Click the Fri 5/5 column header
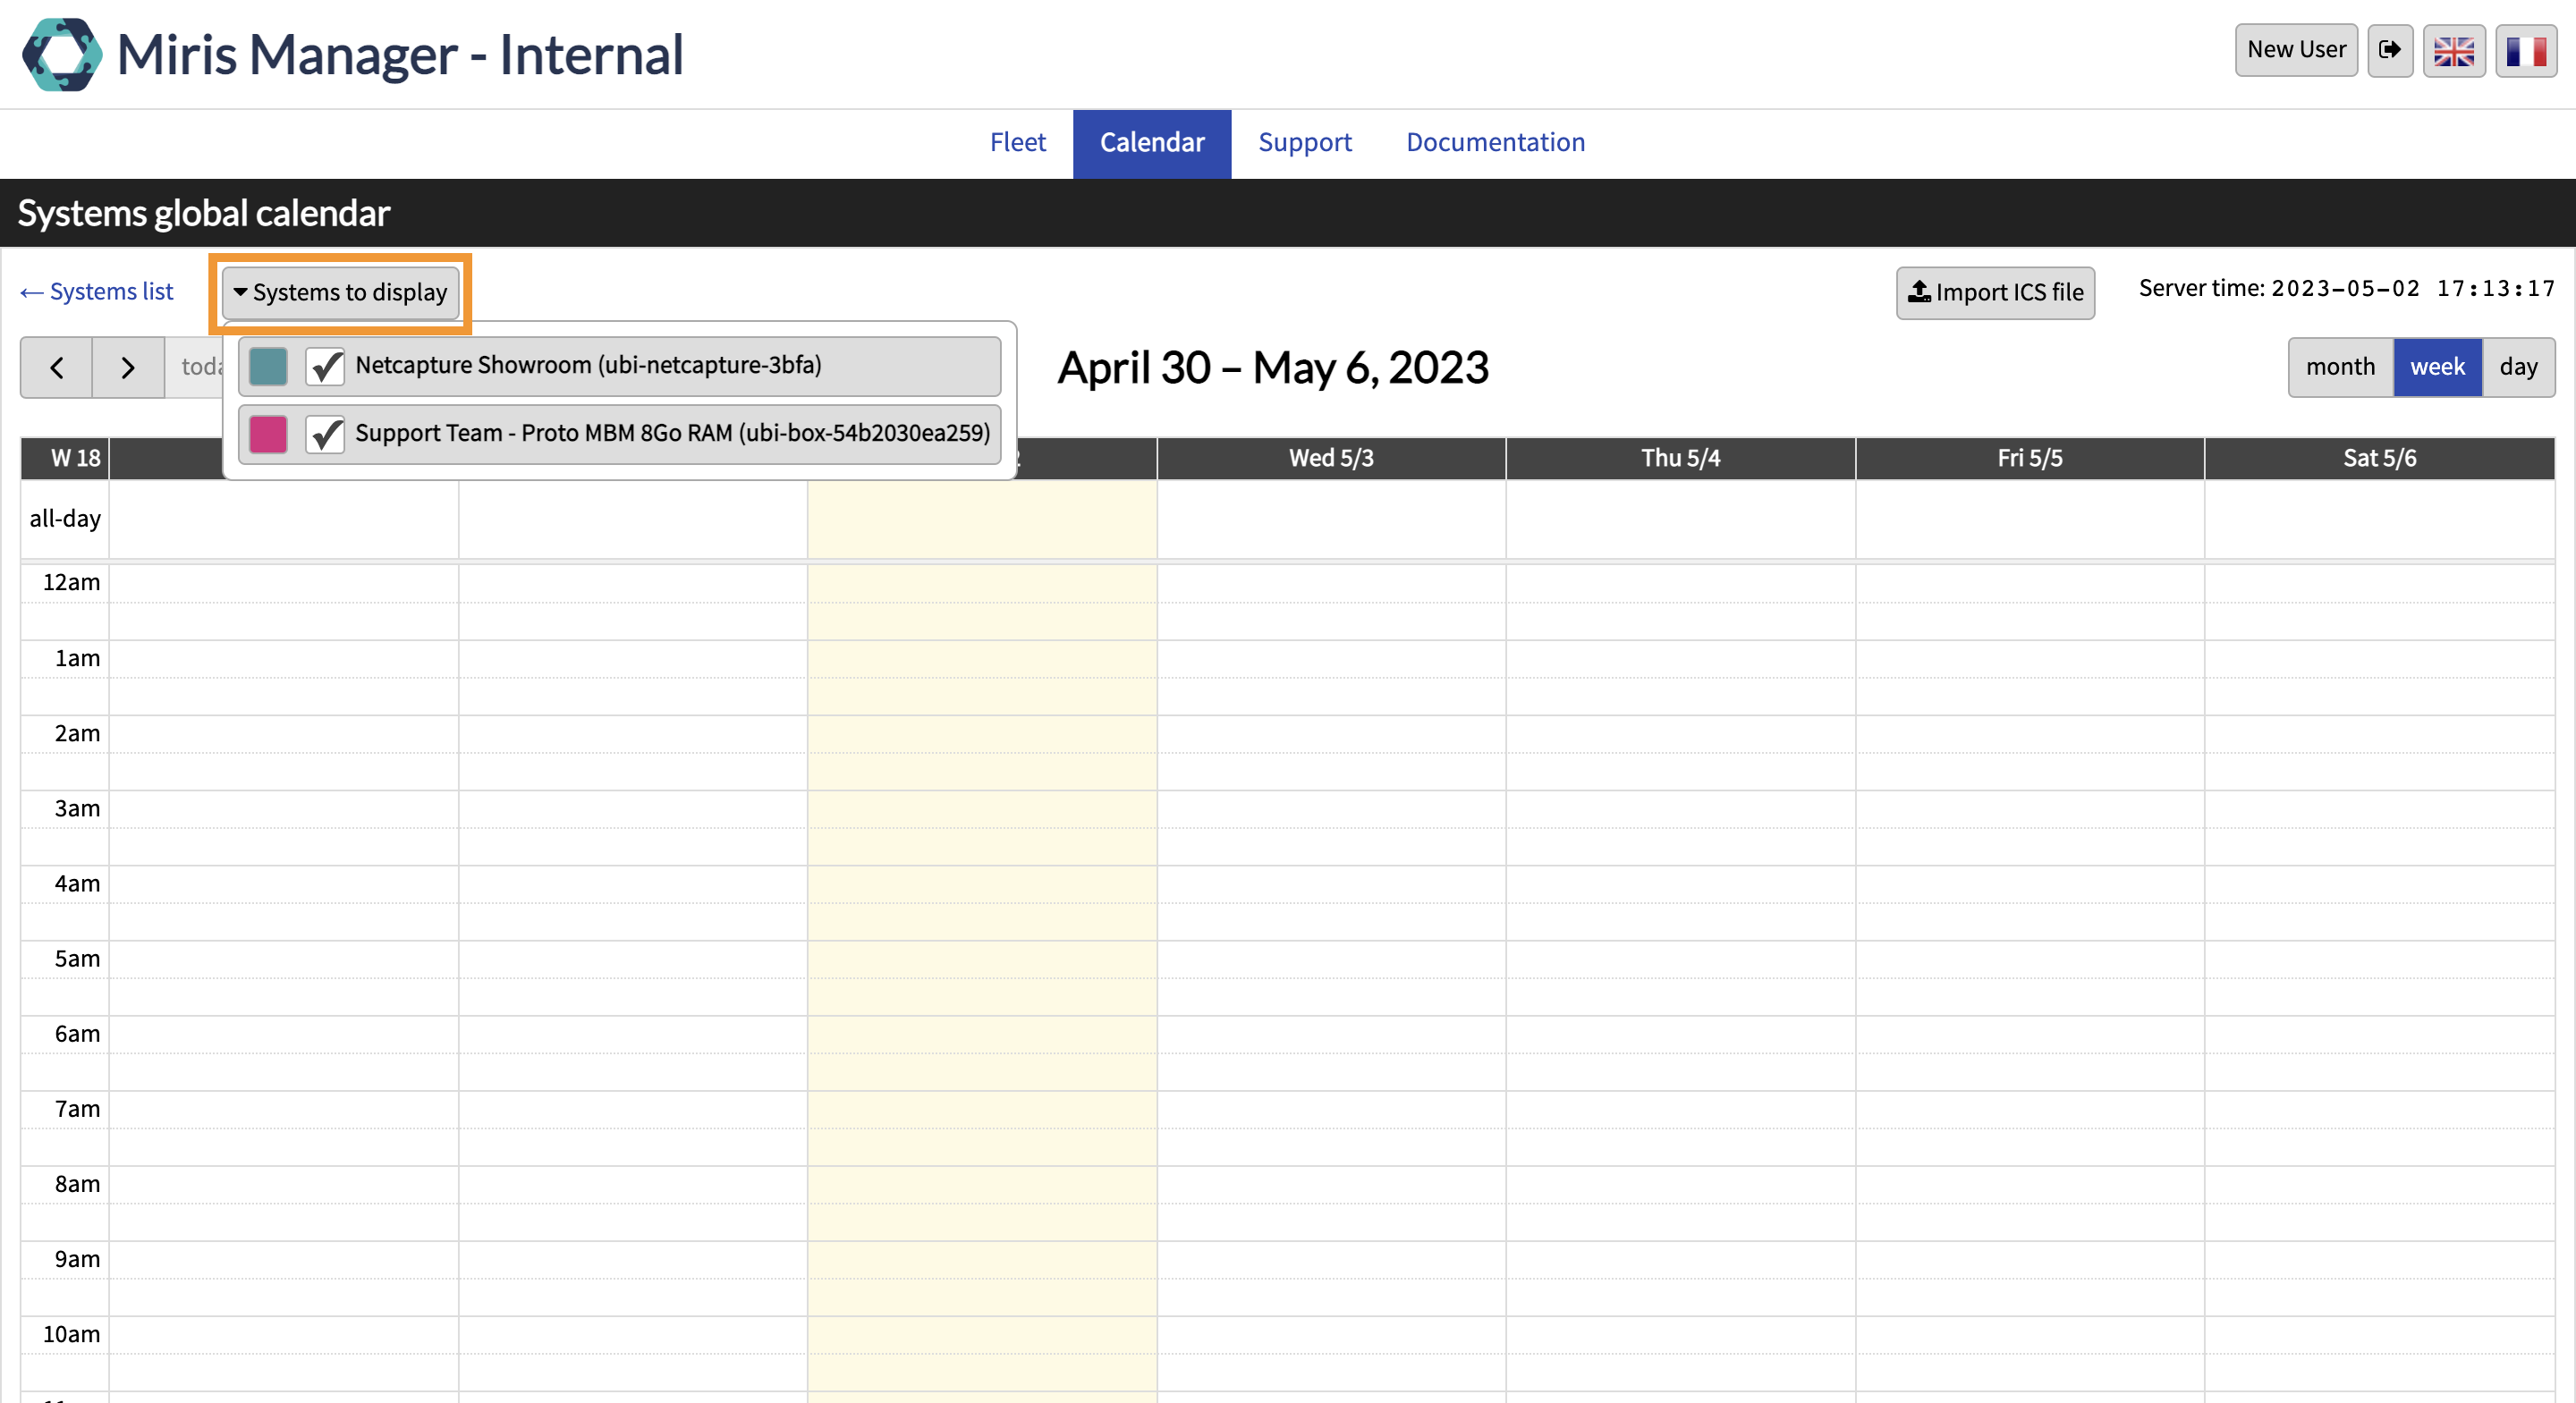 pos(2030,459)
